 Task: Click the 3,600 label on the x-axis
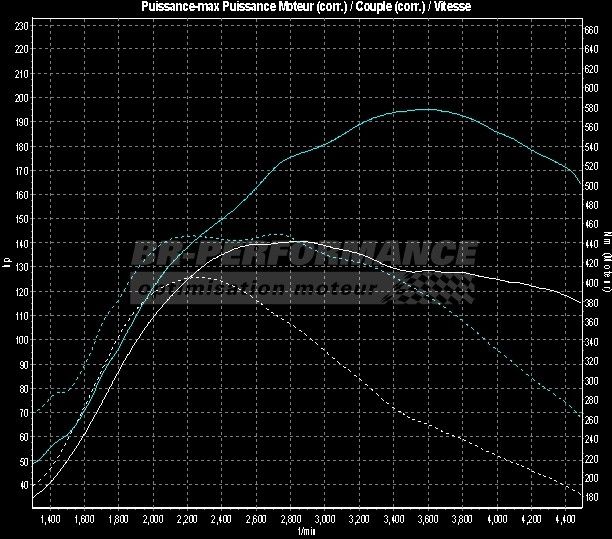(428, 520)
